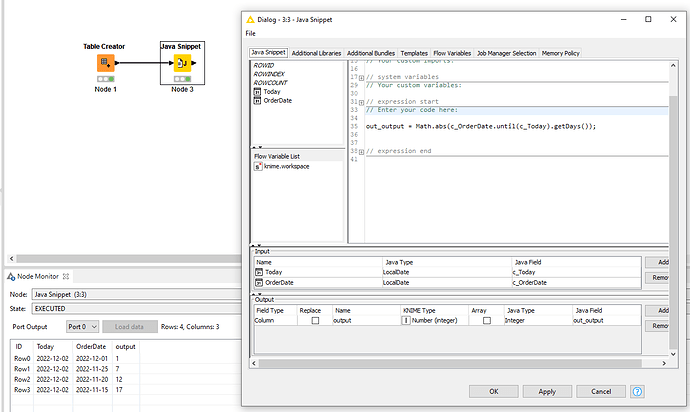This screenshot has width=690, height=412.
Task: Open the Templates tab
Action: point(414,53)
